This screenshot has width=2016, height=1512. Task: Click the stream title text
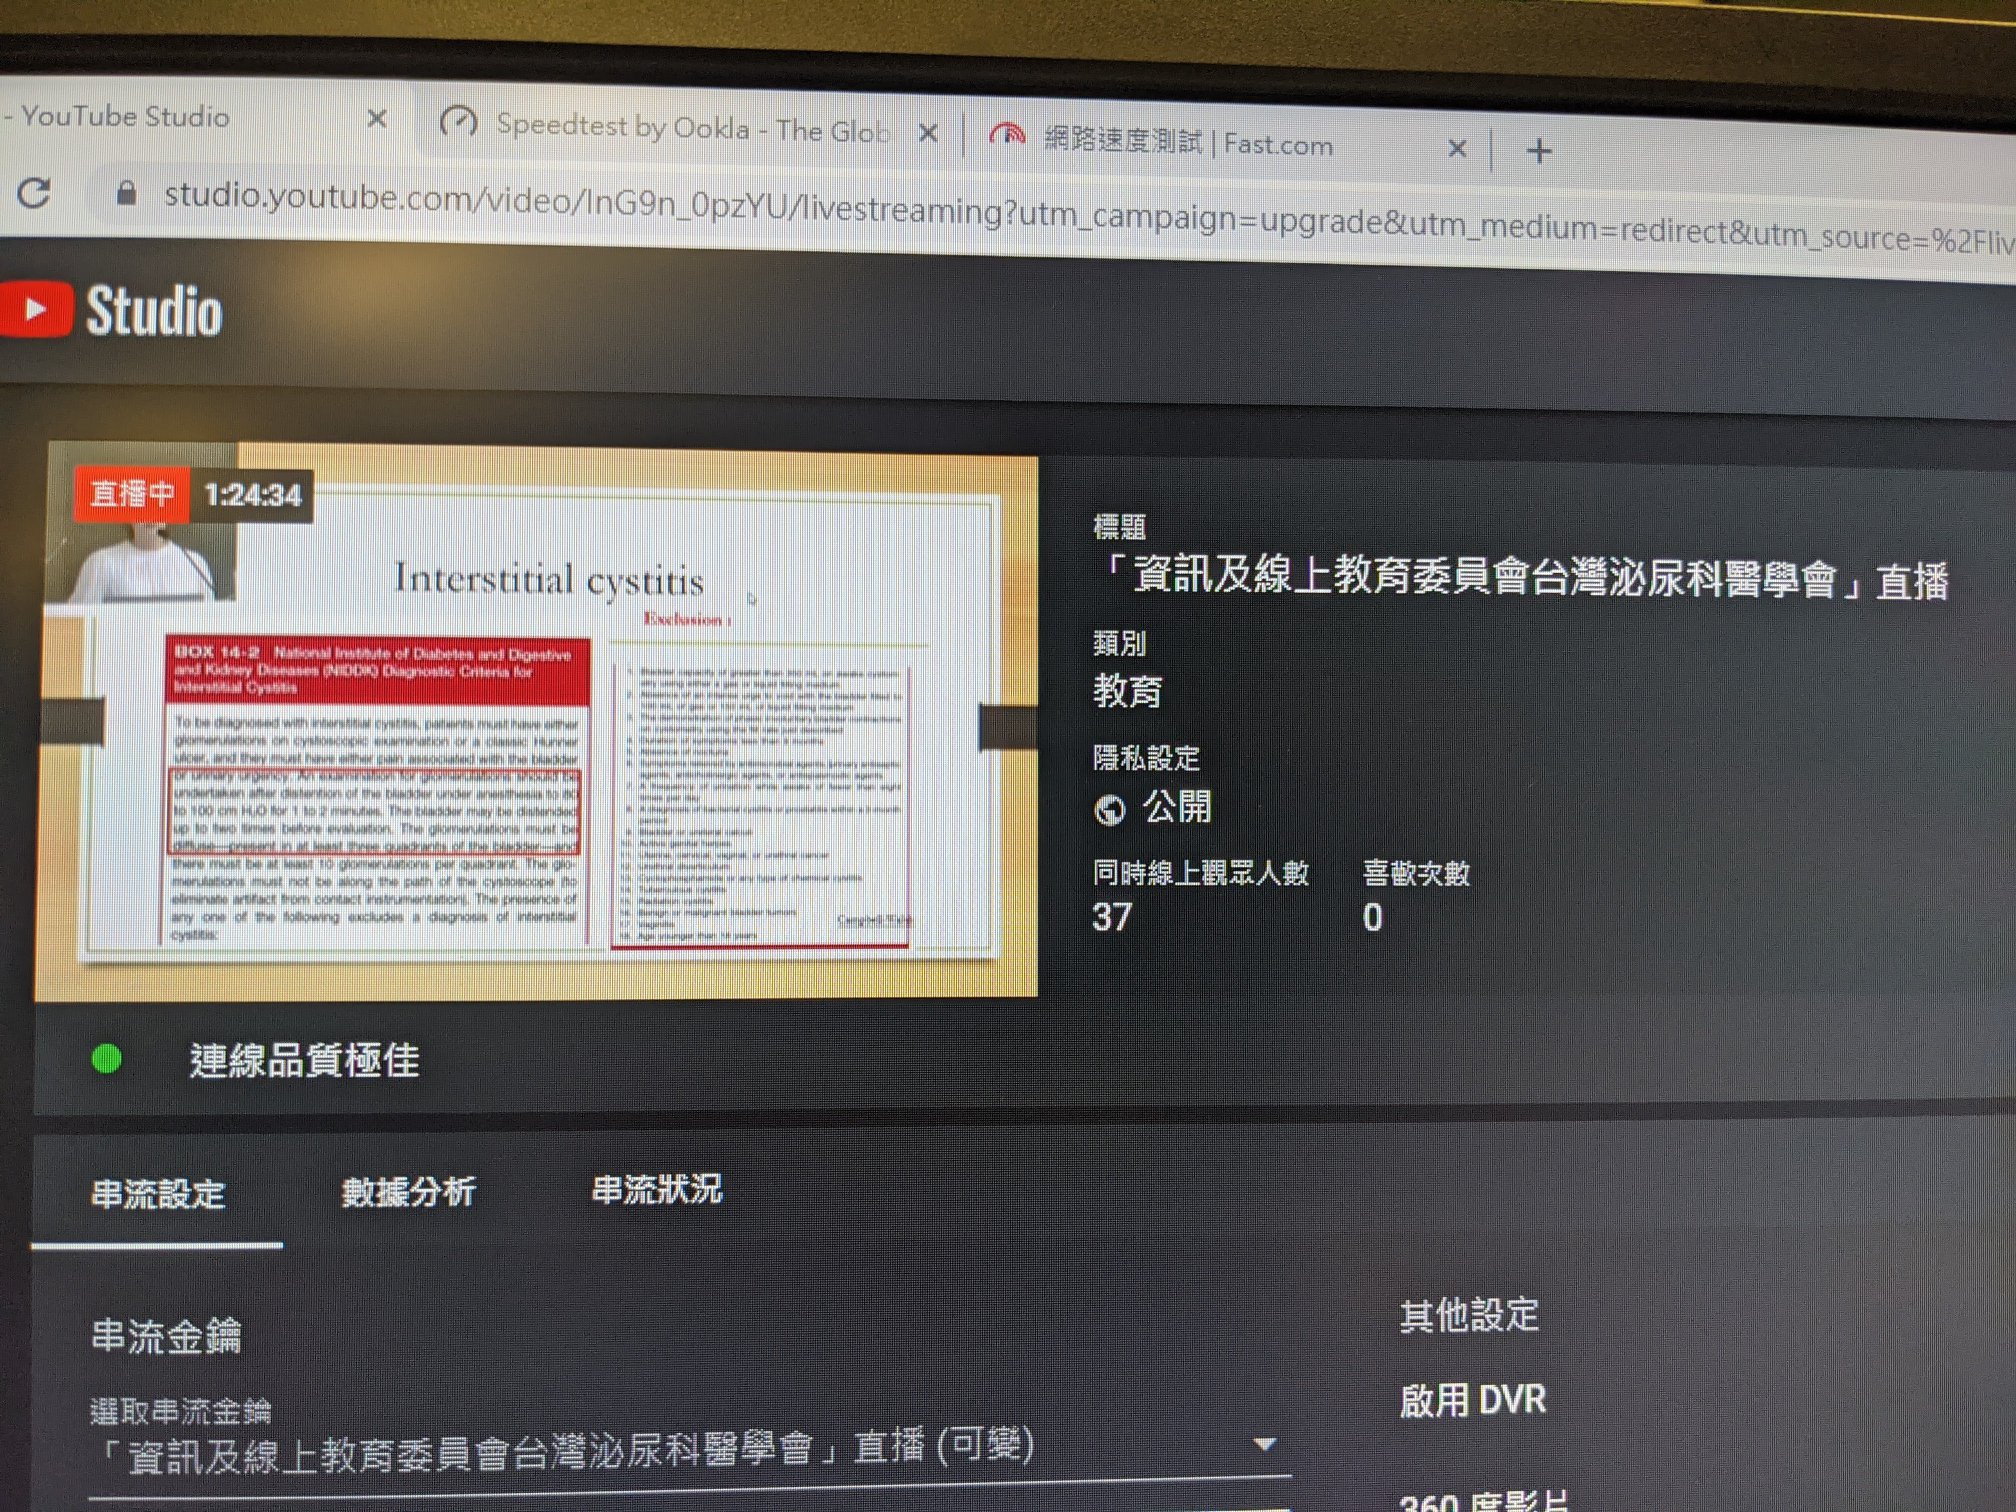(1522, 579)
